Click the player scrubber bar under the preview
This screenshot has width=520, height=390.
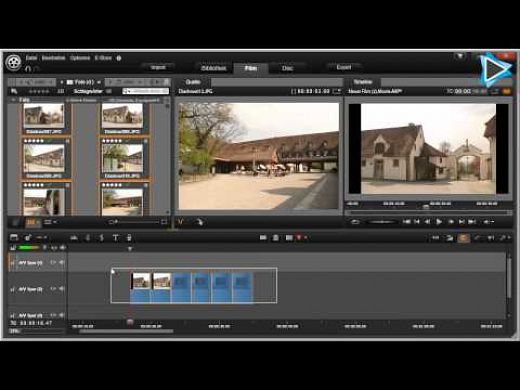428,212
